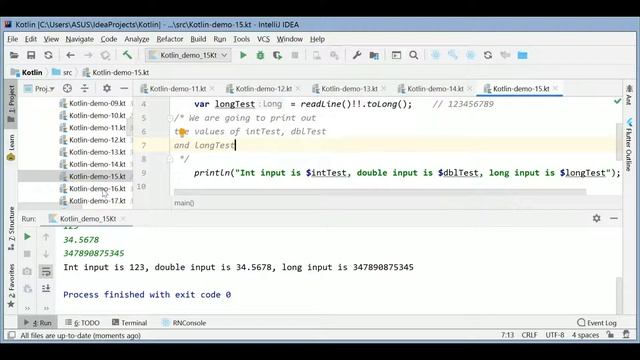Click the main() breadcrumb below the editor
Viewport: 640px width, 360px height.
184,203
